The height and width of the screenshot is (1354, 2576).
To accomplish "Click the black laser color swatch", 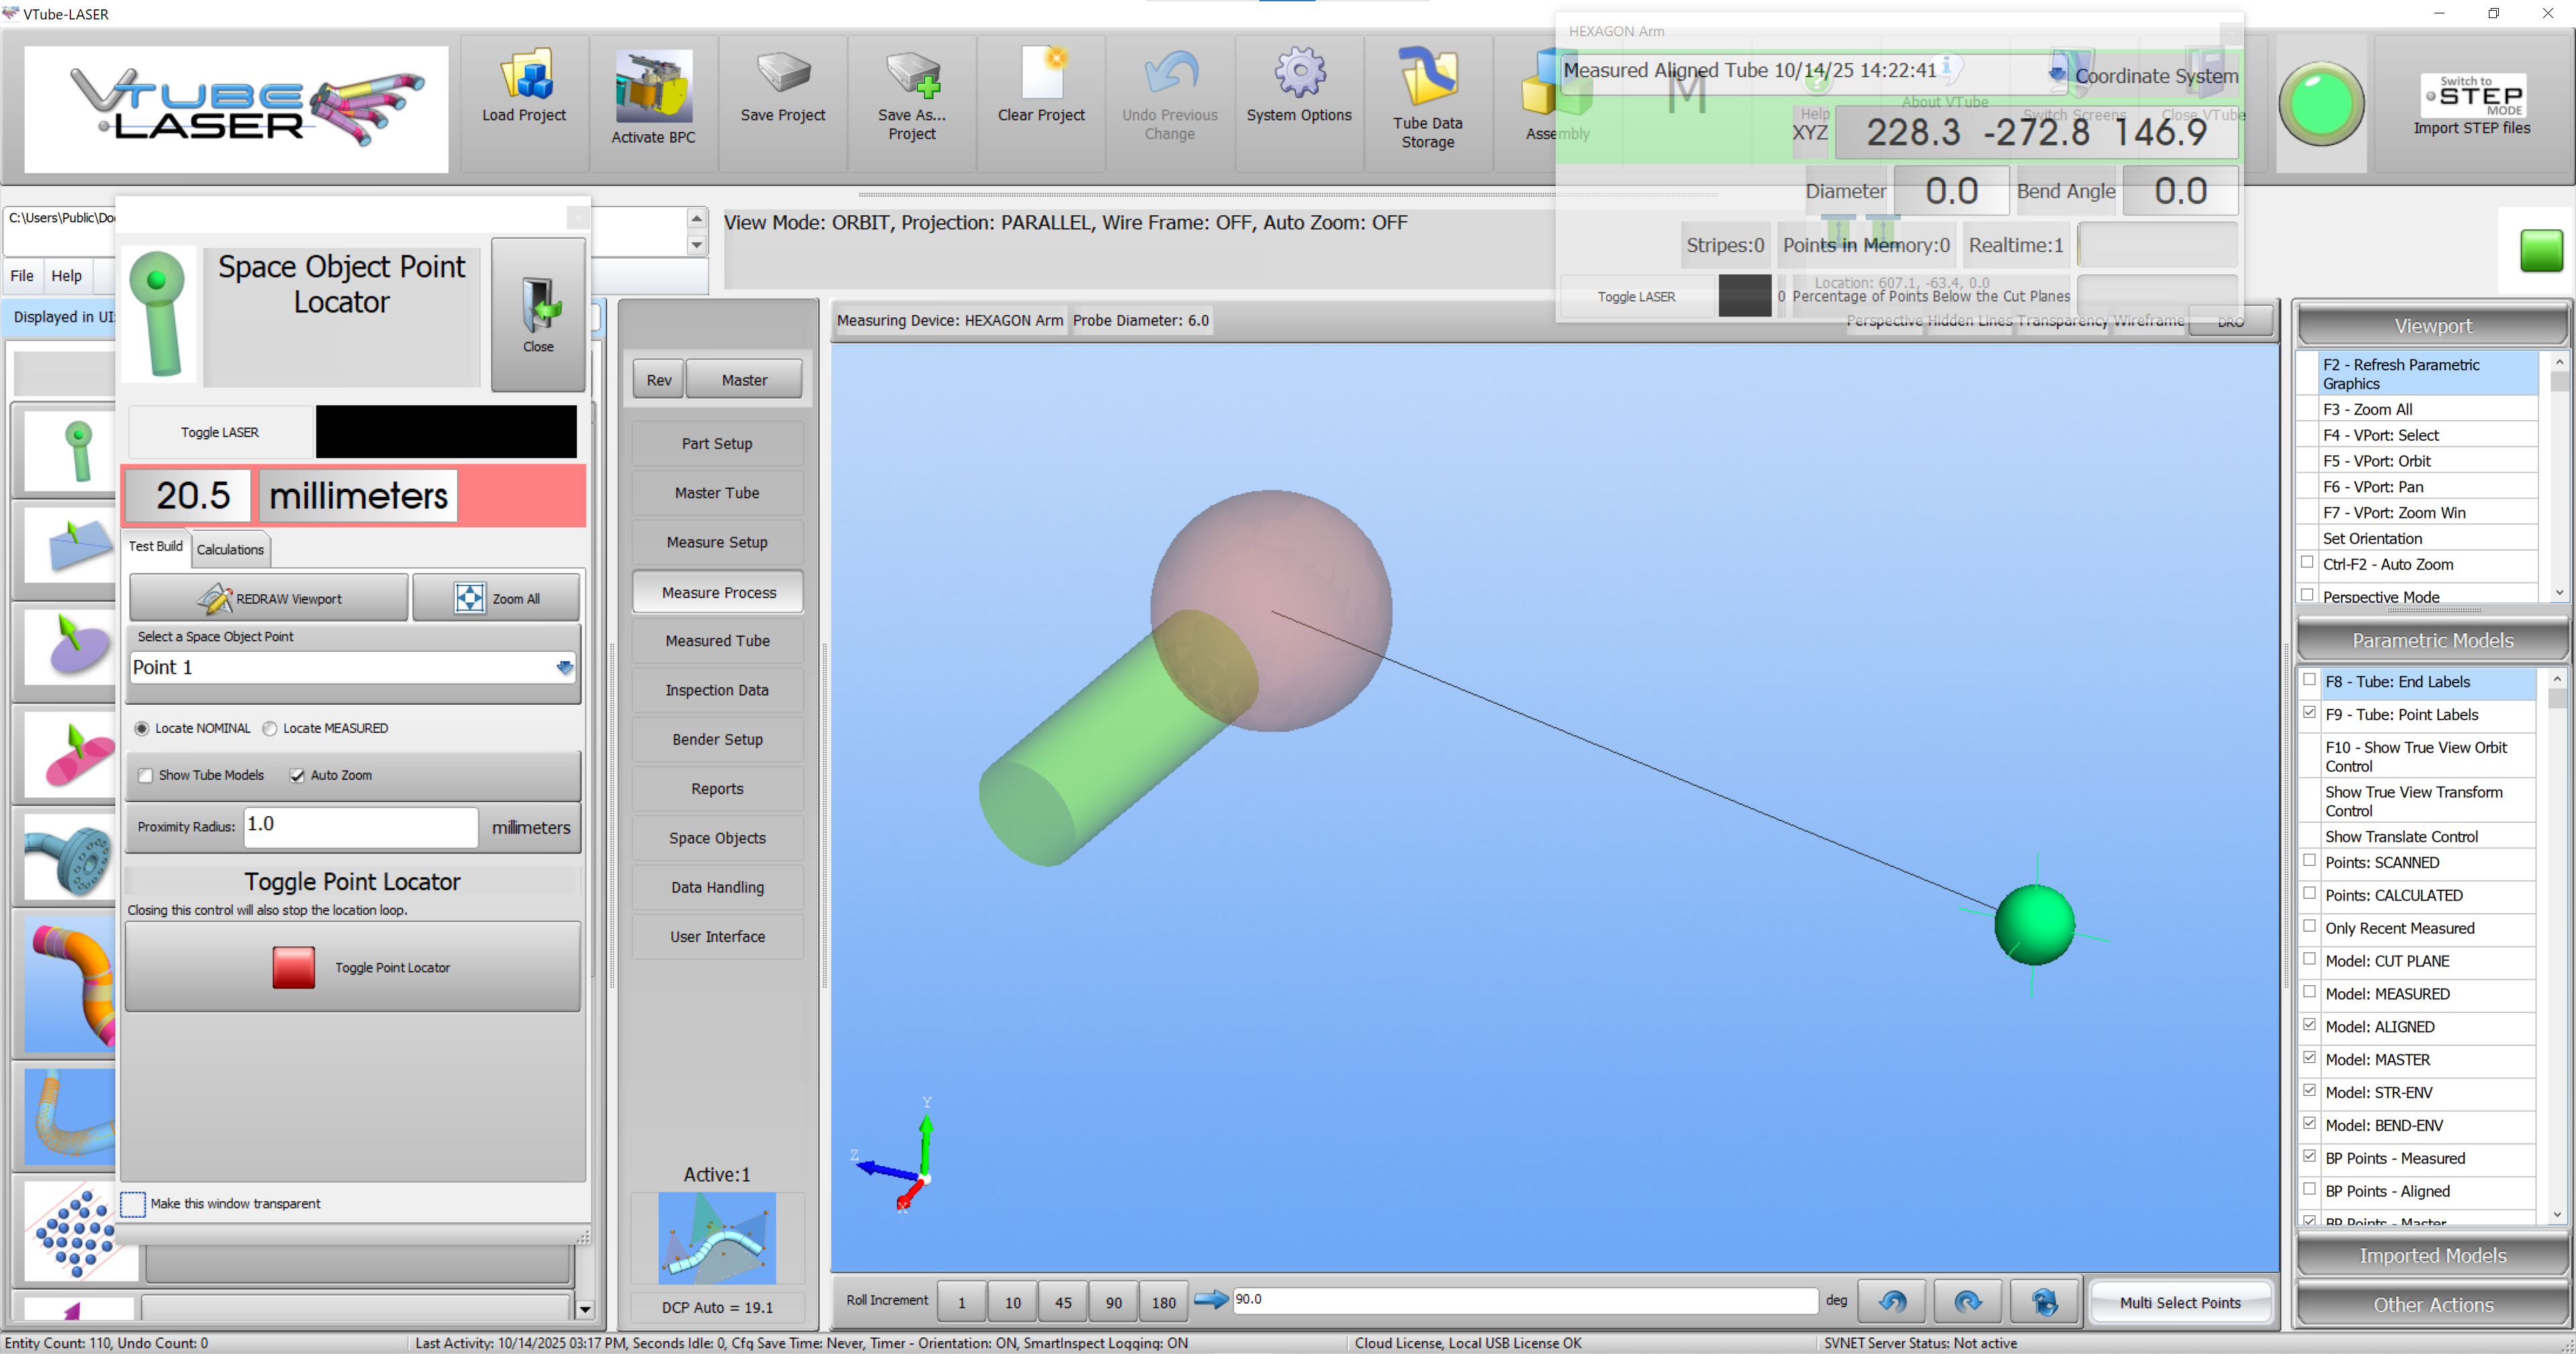I will [446, 432].
